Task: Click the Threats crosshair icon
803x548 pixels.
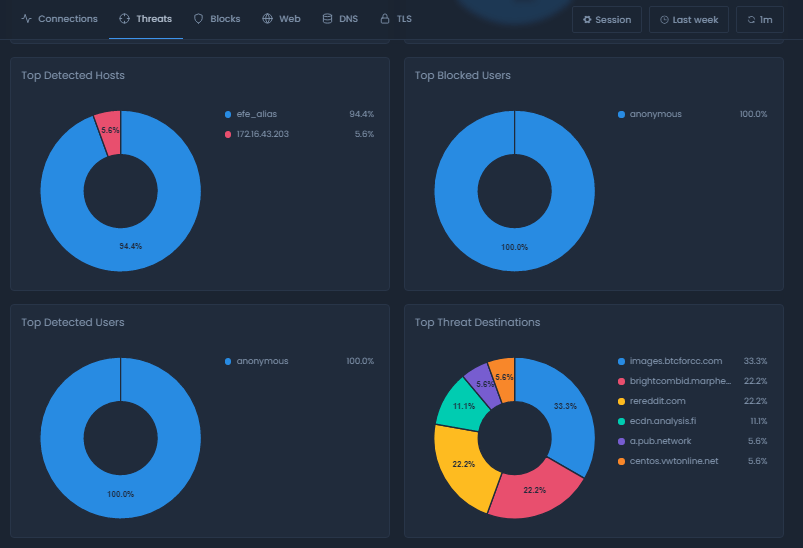Action: [x=124, y=19]
